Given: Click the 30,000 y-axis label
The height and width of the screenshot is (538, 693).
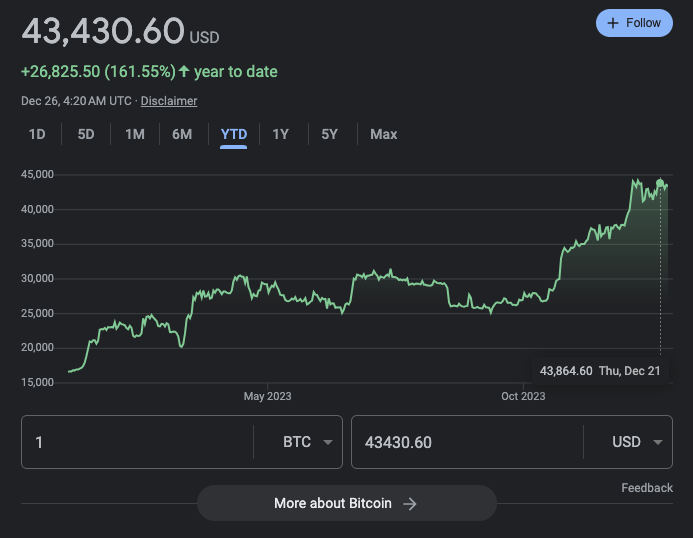Looking at the screenshot, I should pos(37,279).
